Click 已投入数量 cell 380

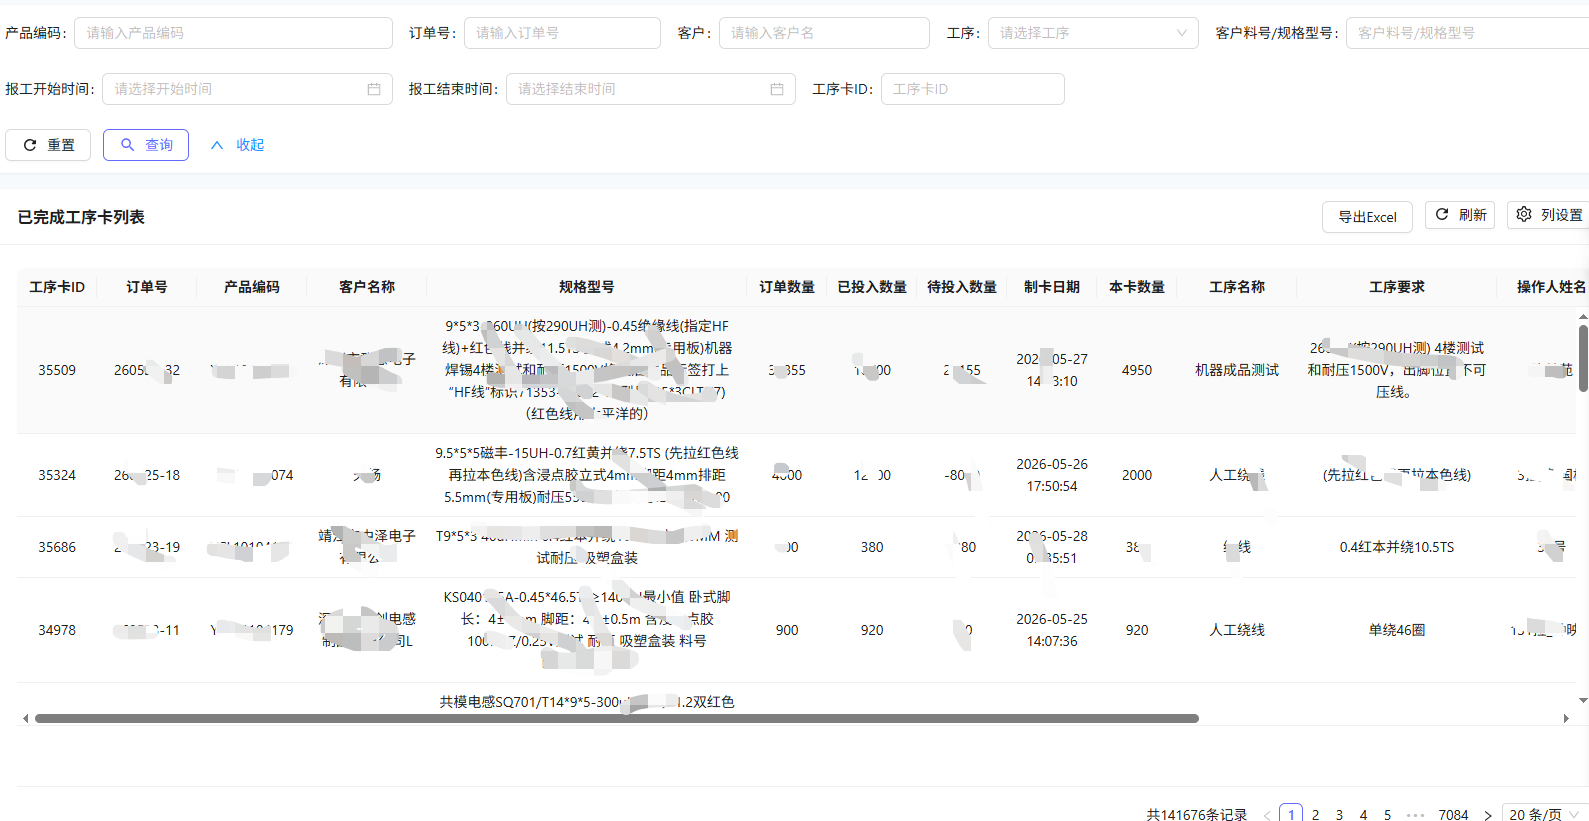872,547
